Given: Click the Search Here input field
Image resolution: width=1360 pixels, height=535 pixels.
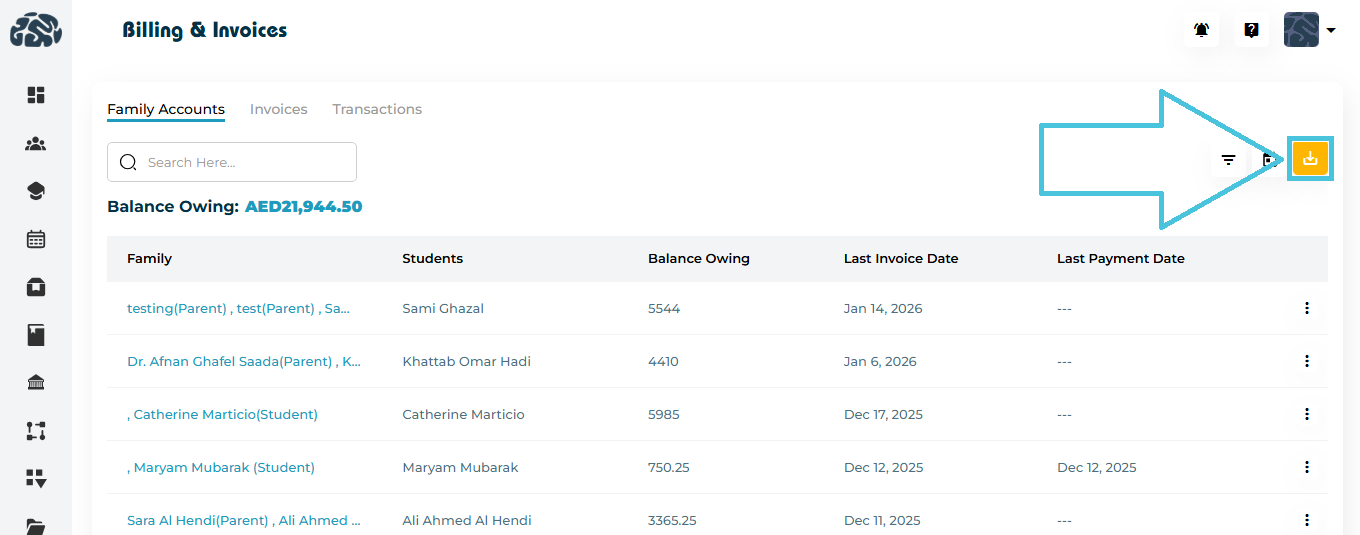Looking at the screenshot, I should (245, 162).
